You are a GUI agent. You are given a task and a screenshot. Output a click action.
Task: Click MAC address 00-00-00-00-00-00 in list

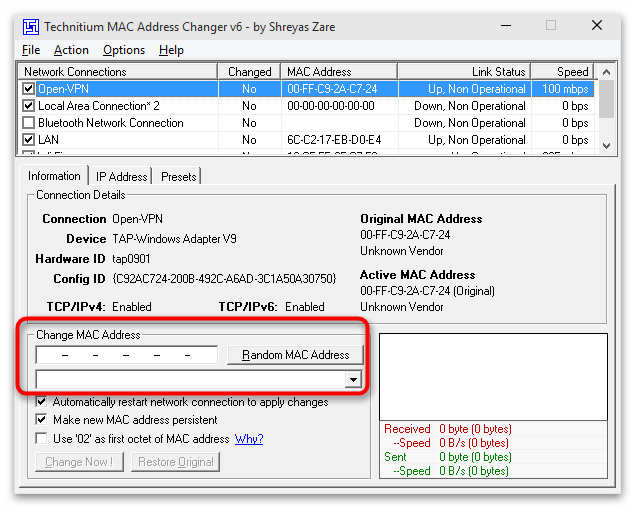click(331, 106)
